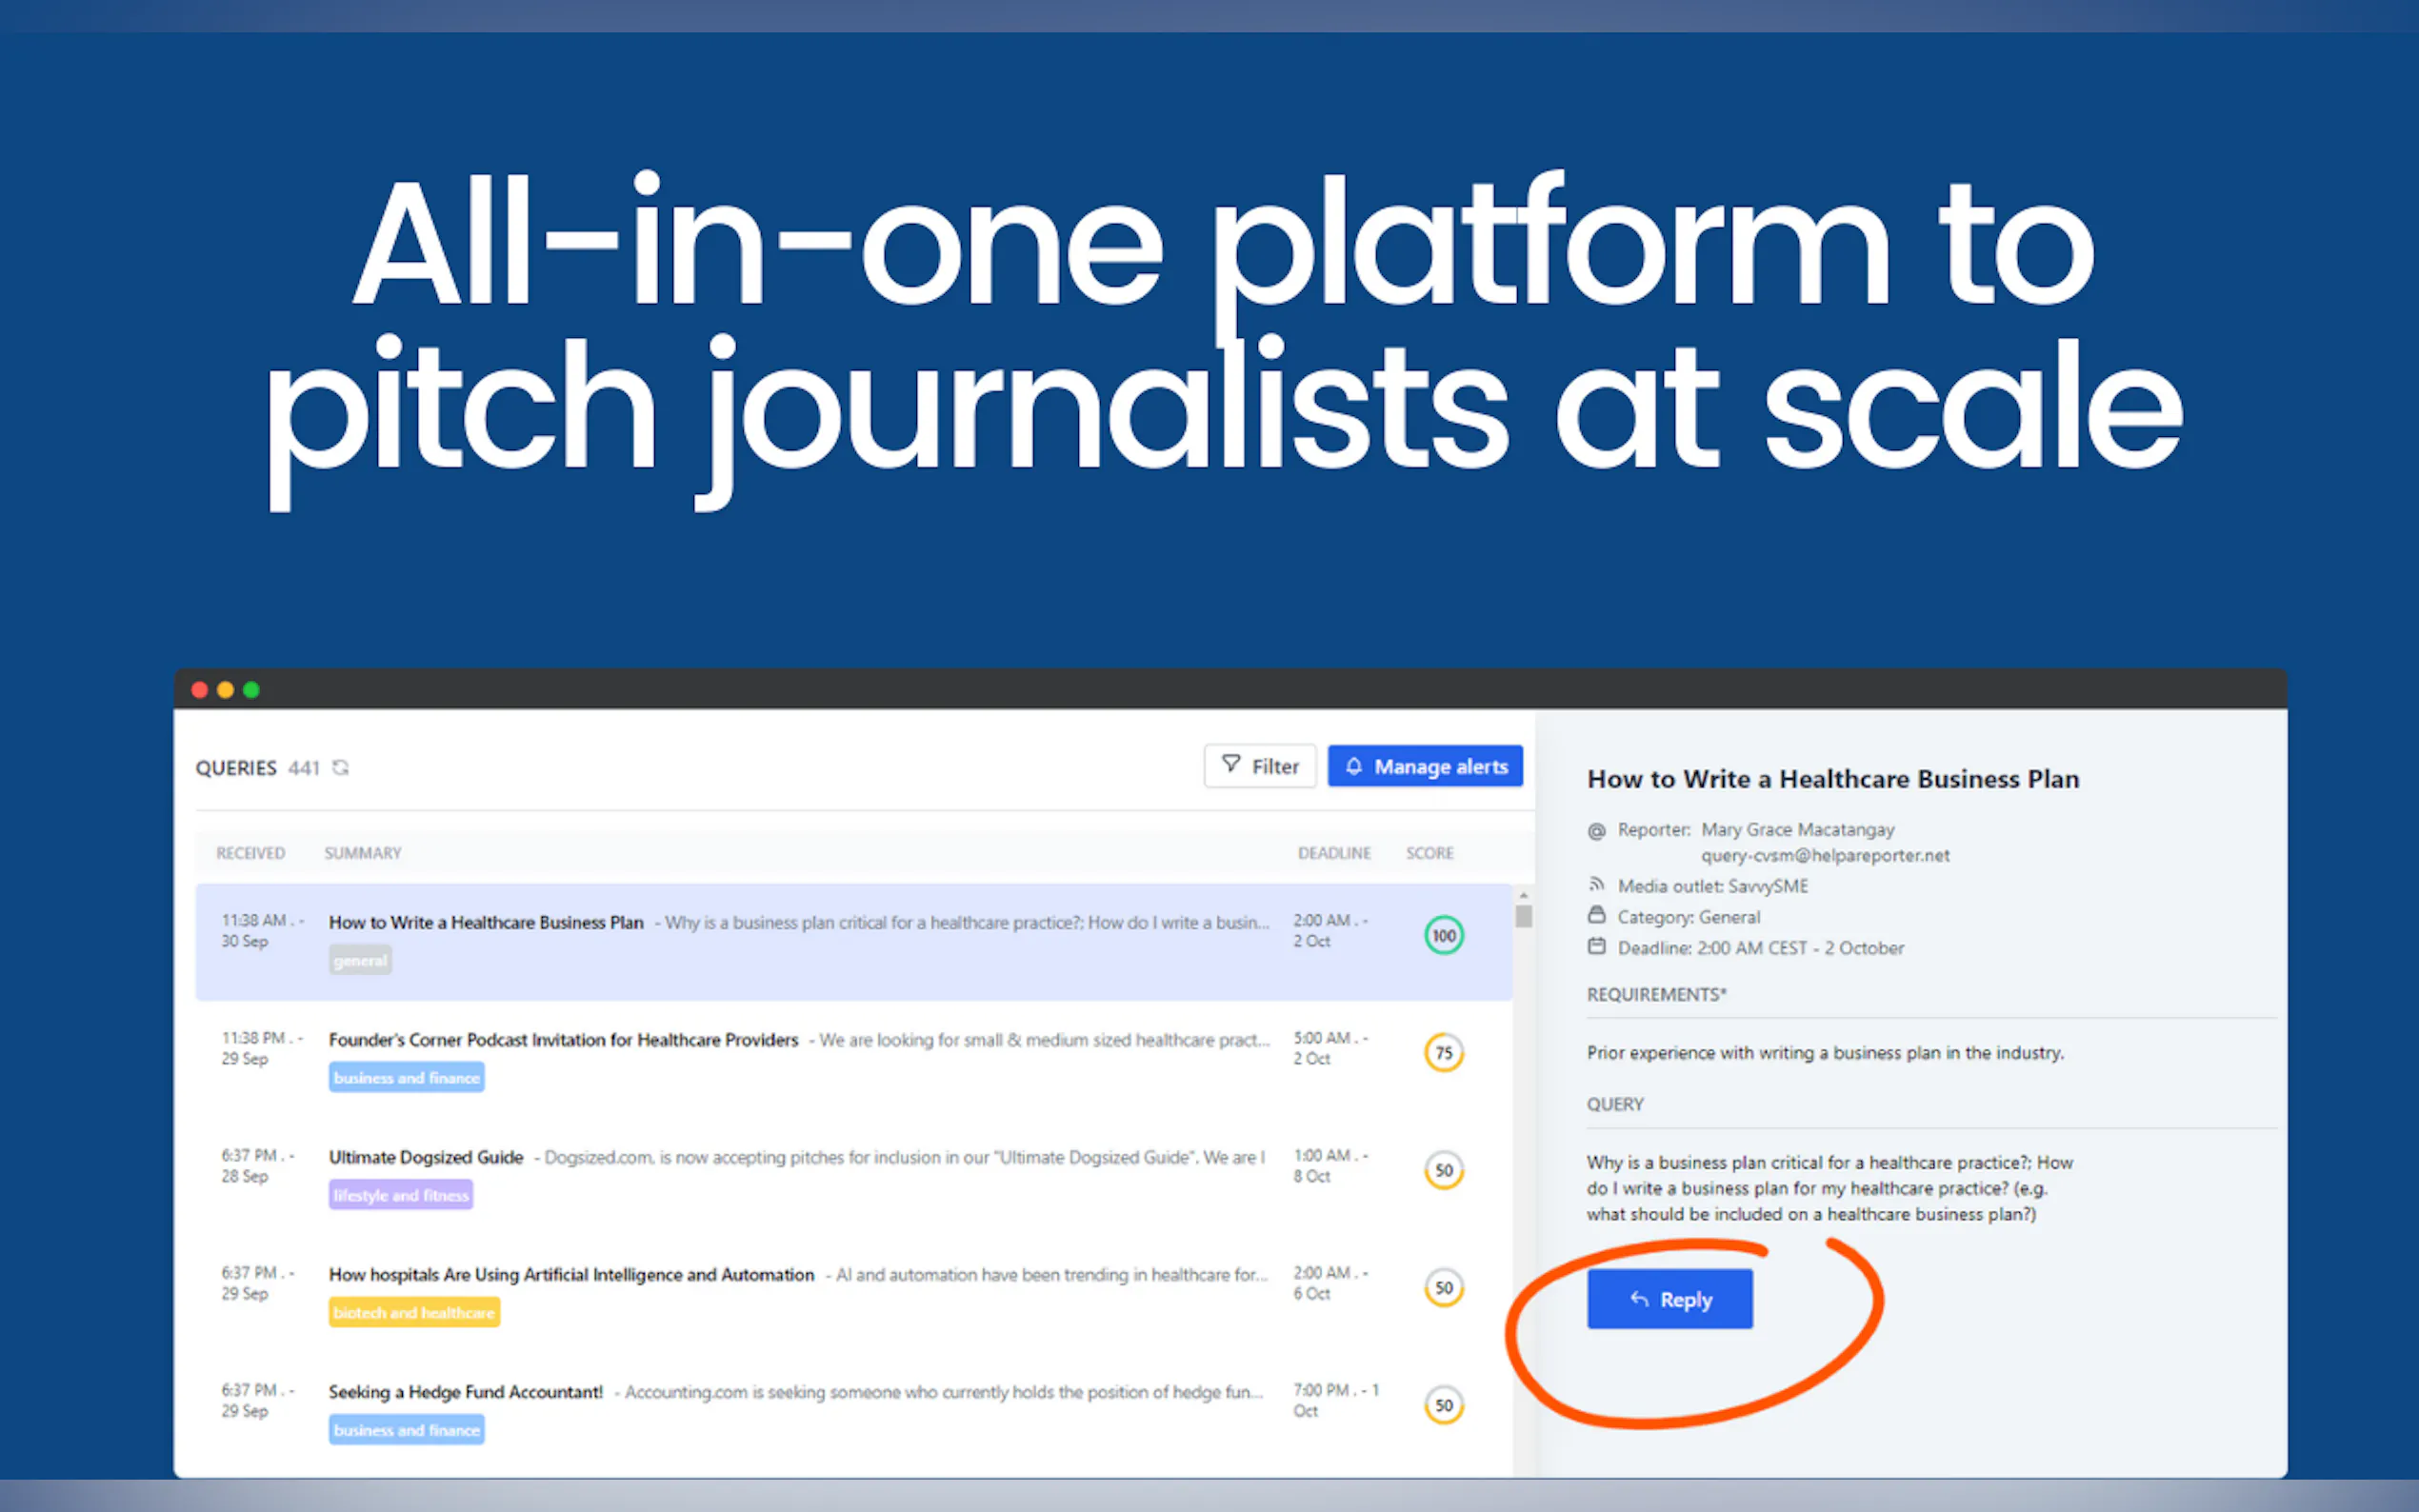Sort by the SCORE column header
Screen dimensions: 2419x1512
[1429, 853]
